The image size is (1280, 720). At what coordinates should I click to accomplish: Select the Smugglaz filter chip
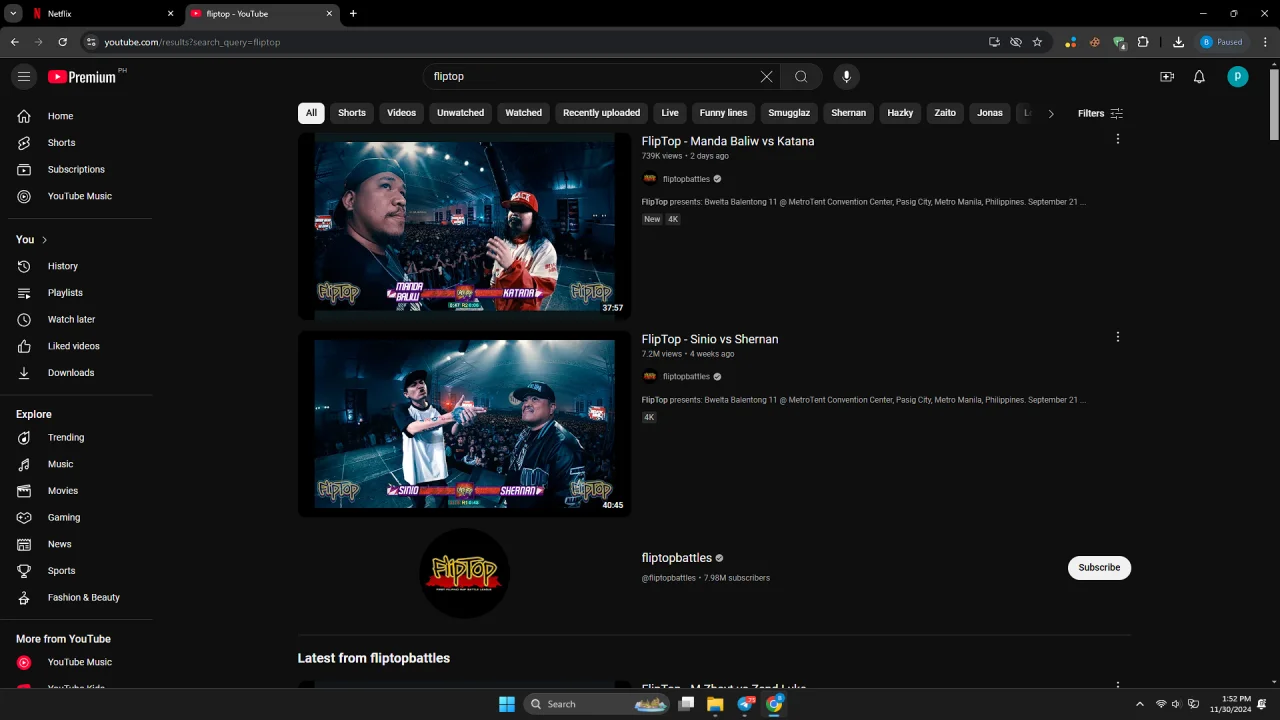[789, 113]
